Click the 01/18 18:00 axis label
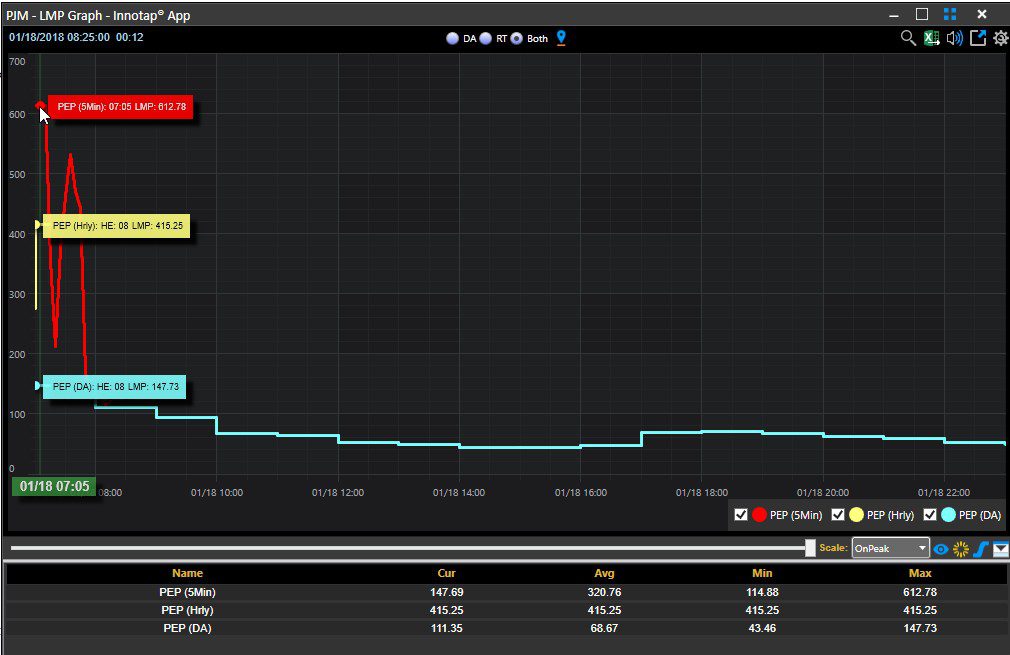Image resolution: width=1010 pixels, height=655 pixels. coord(701,493)
